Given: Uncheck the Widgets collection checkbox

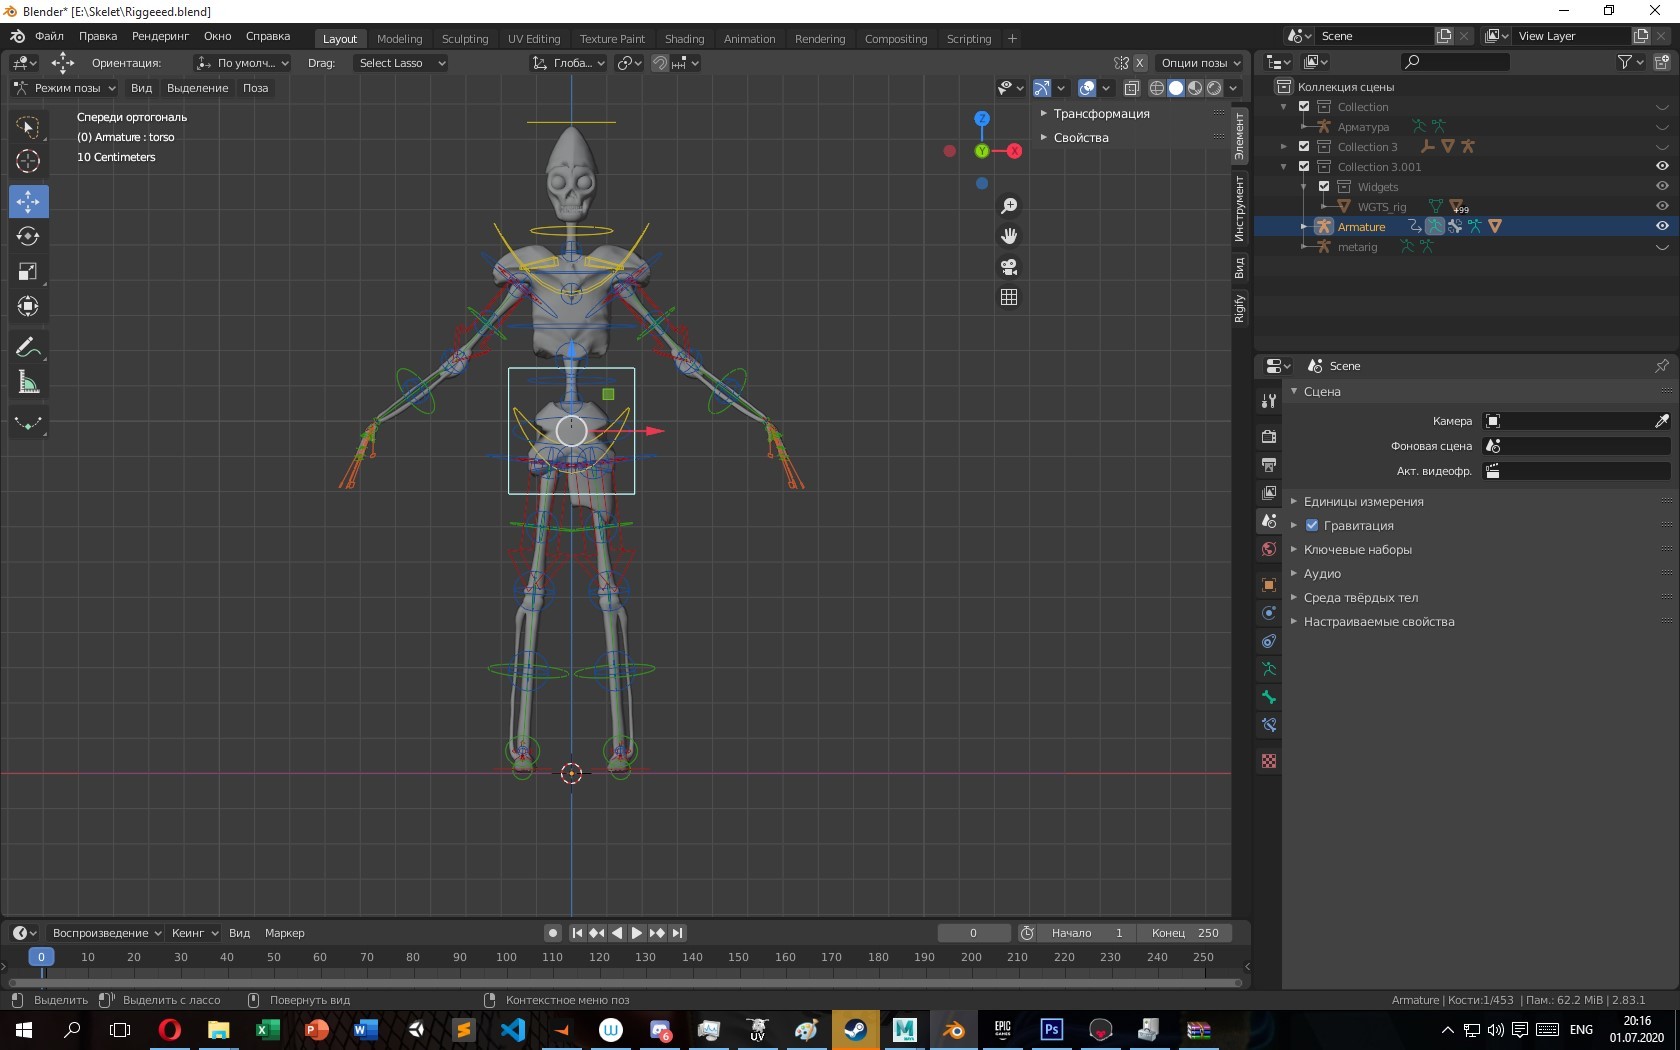Looking at the screenshot, I should tap(1323, 186).
